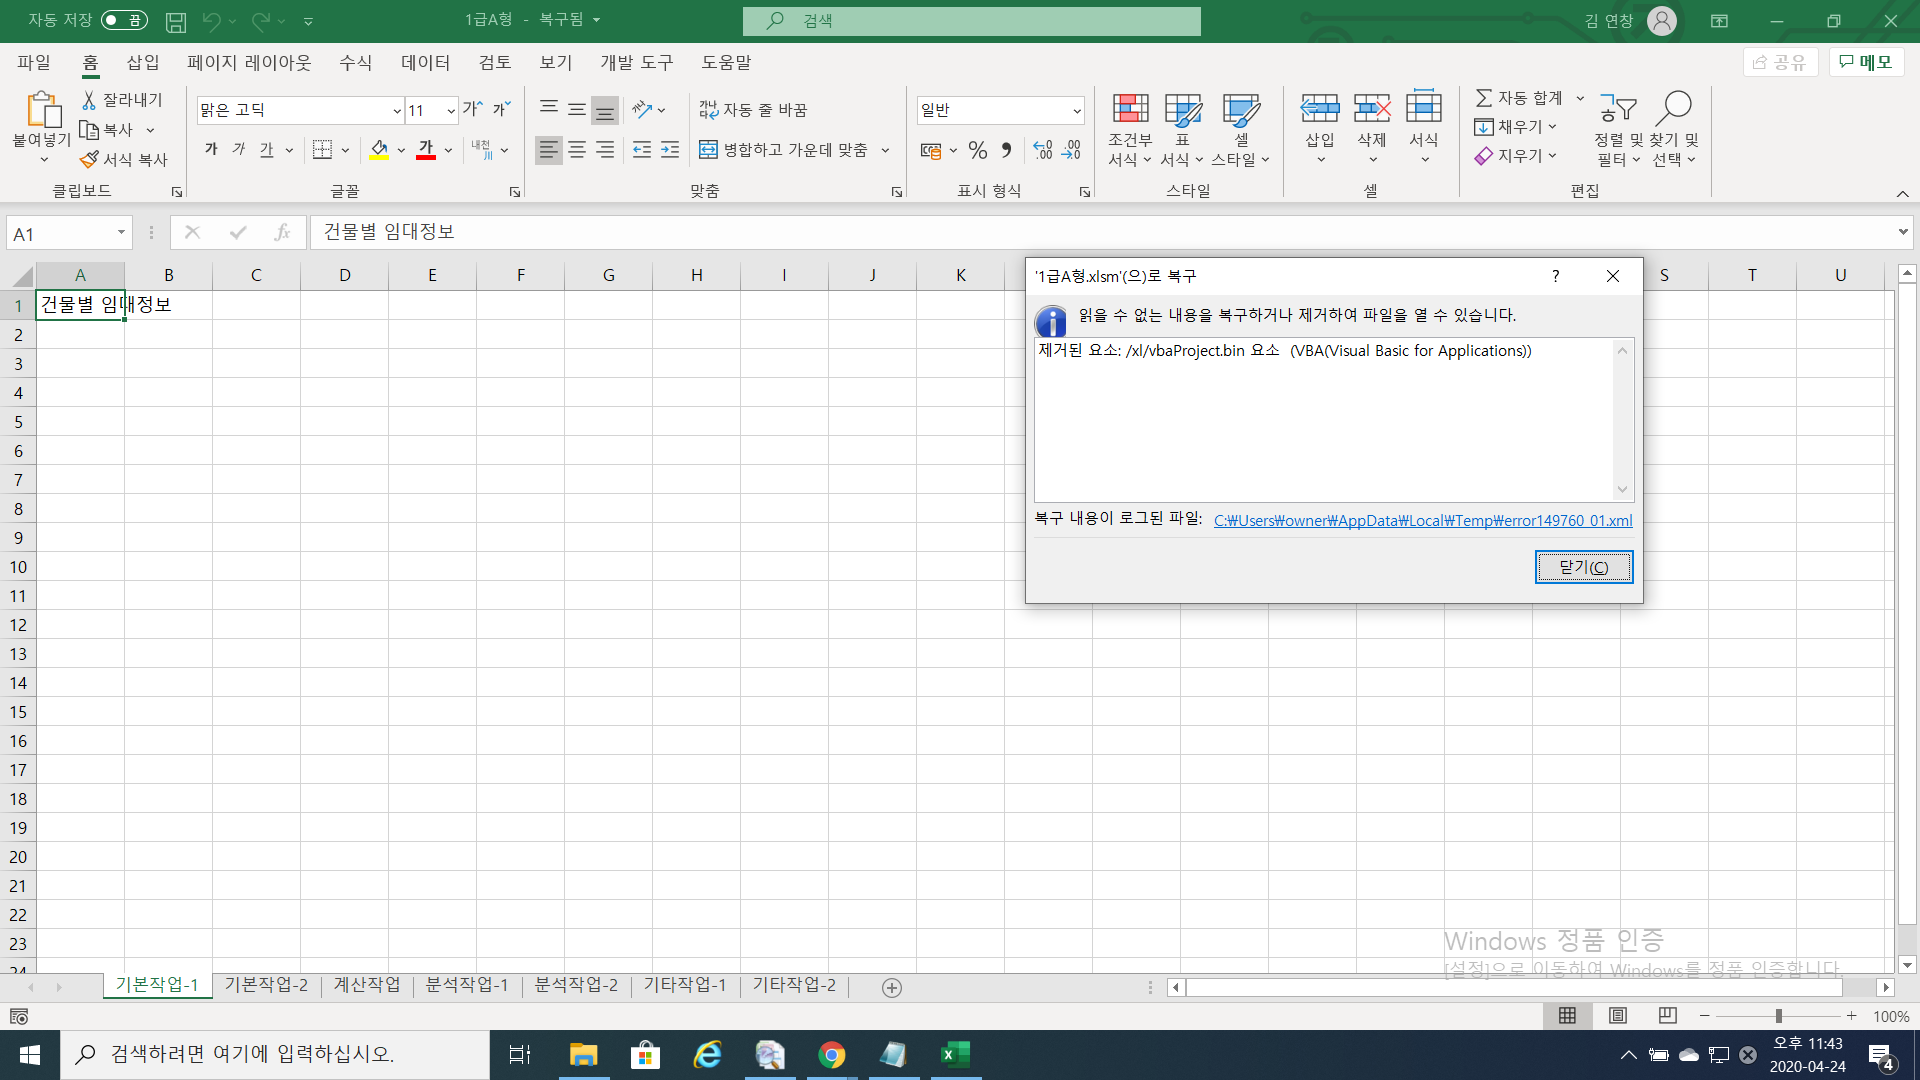Click the Merge and Center icon
This screenshot has width=1920, height=1080.
[x=708, y=150]
